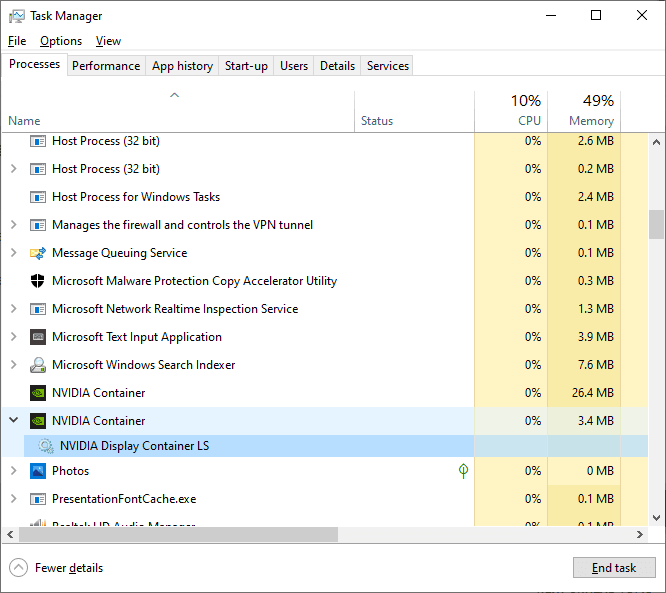
Task: Click the green leaf status icon for Photos
Action: 463,470
